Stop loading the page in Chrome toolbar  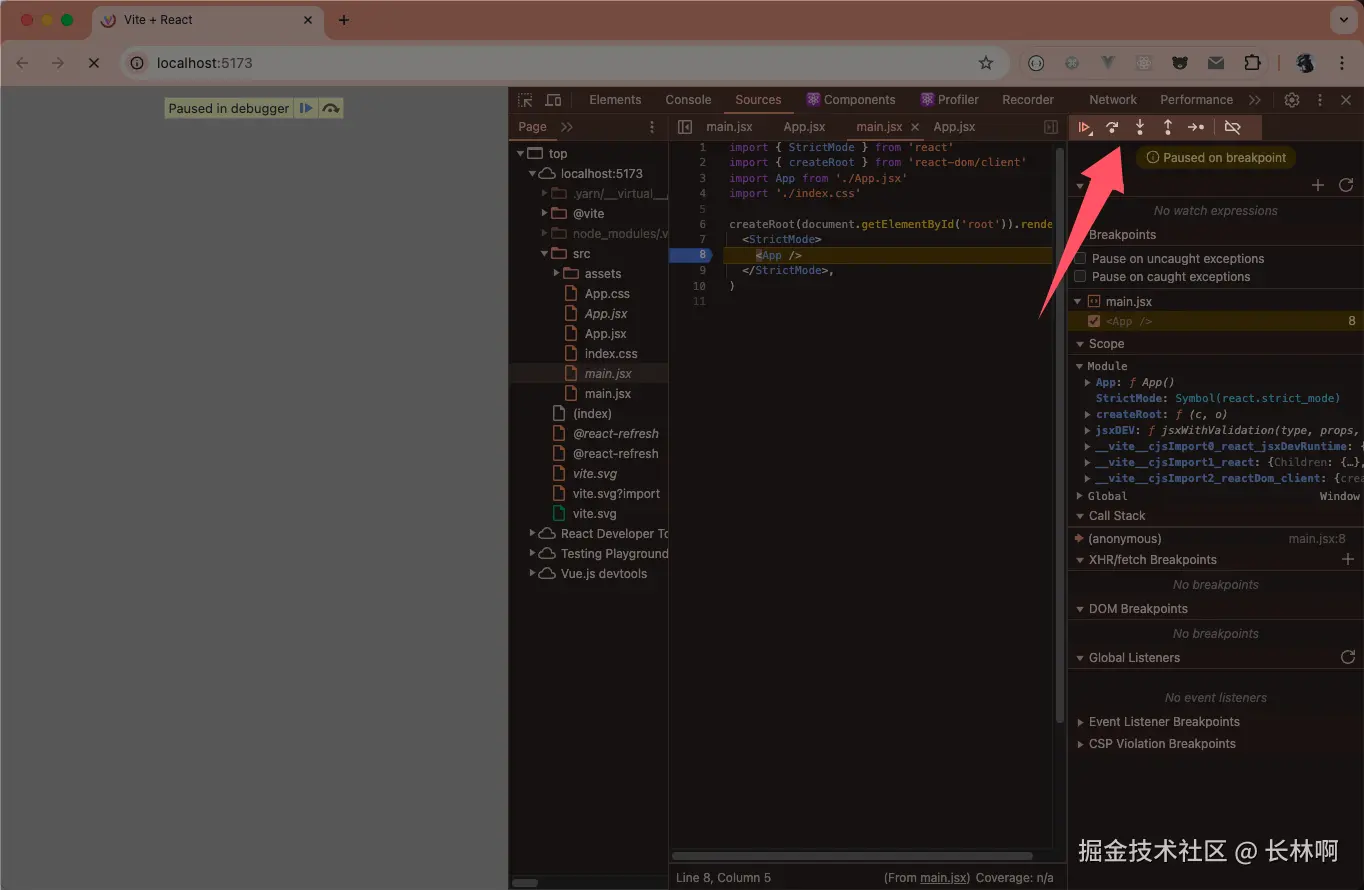click(93, 63)
